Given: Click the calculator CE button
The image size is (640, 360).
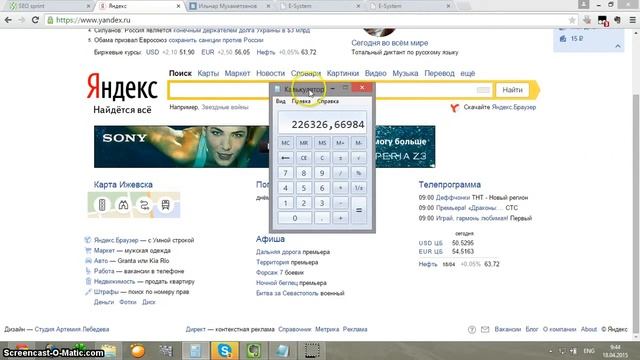Looking at the screenshot, I should coord(304,158).
